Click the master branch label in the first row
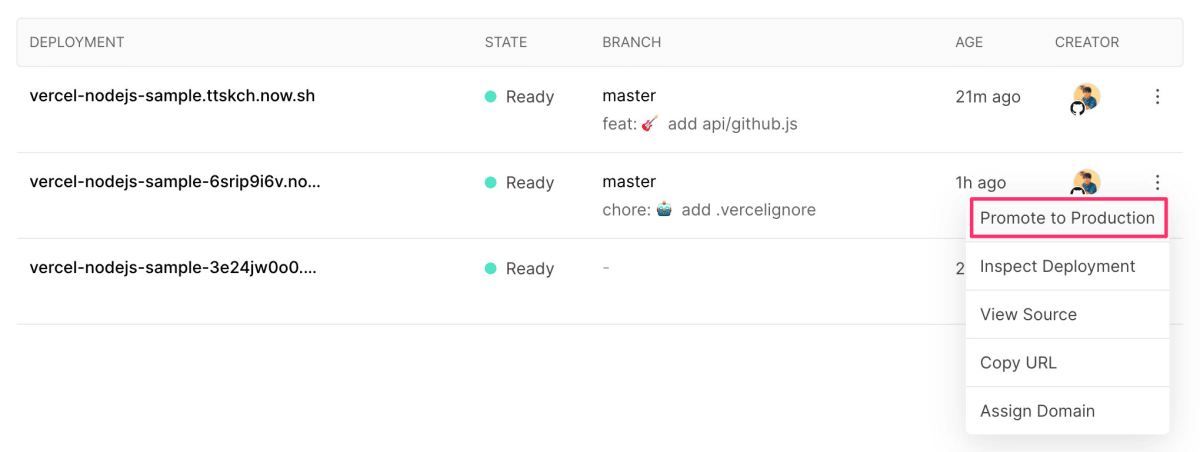The width and height of the screenshot is (1200, 452). [629, 96]
